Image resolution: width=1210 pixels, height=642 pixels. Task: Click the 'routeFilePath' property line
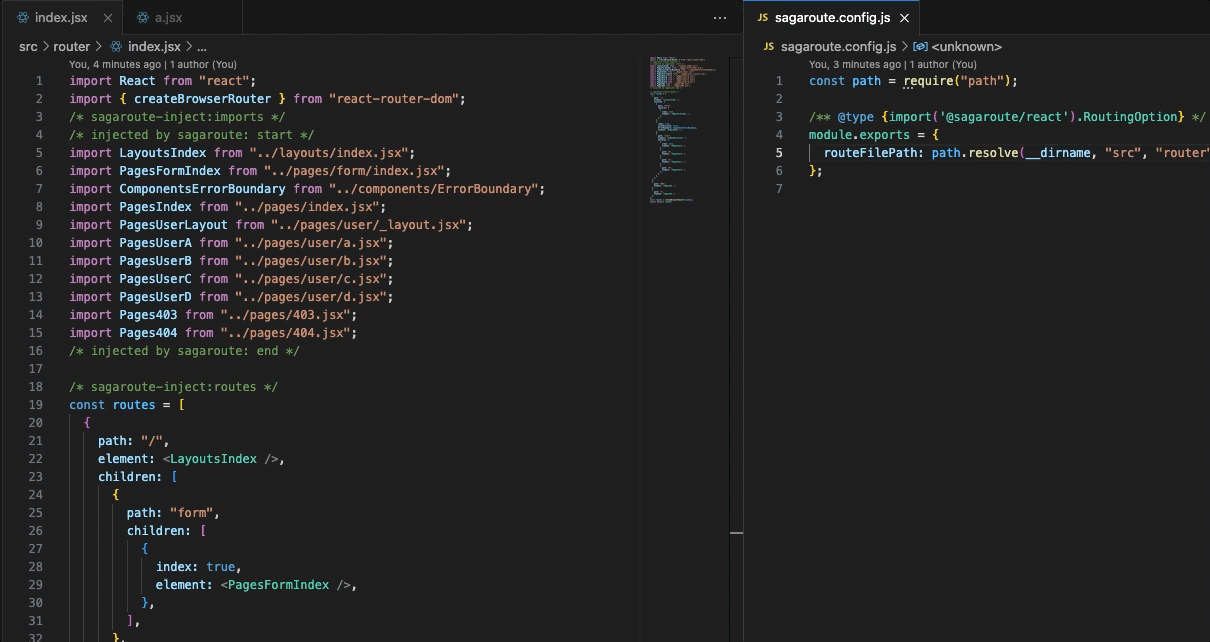(1016, 153)
